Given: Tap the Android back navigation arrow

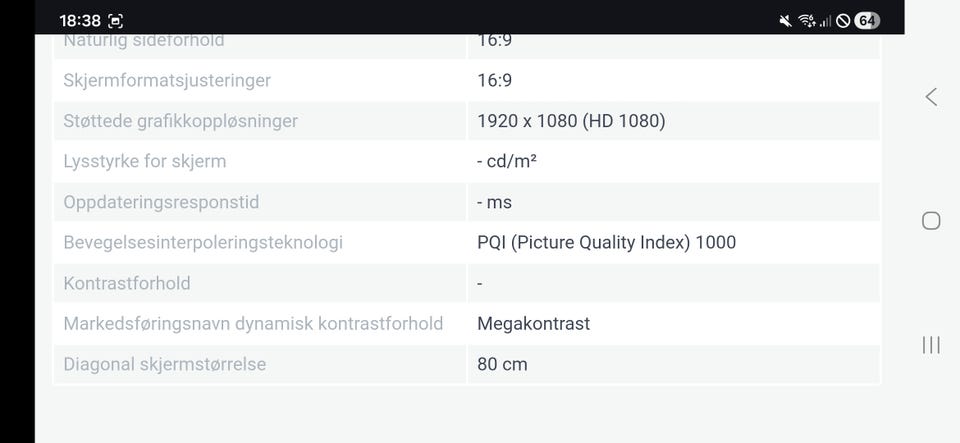Looking at the screenshot, I should coord(931,97).
